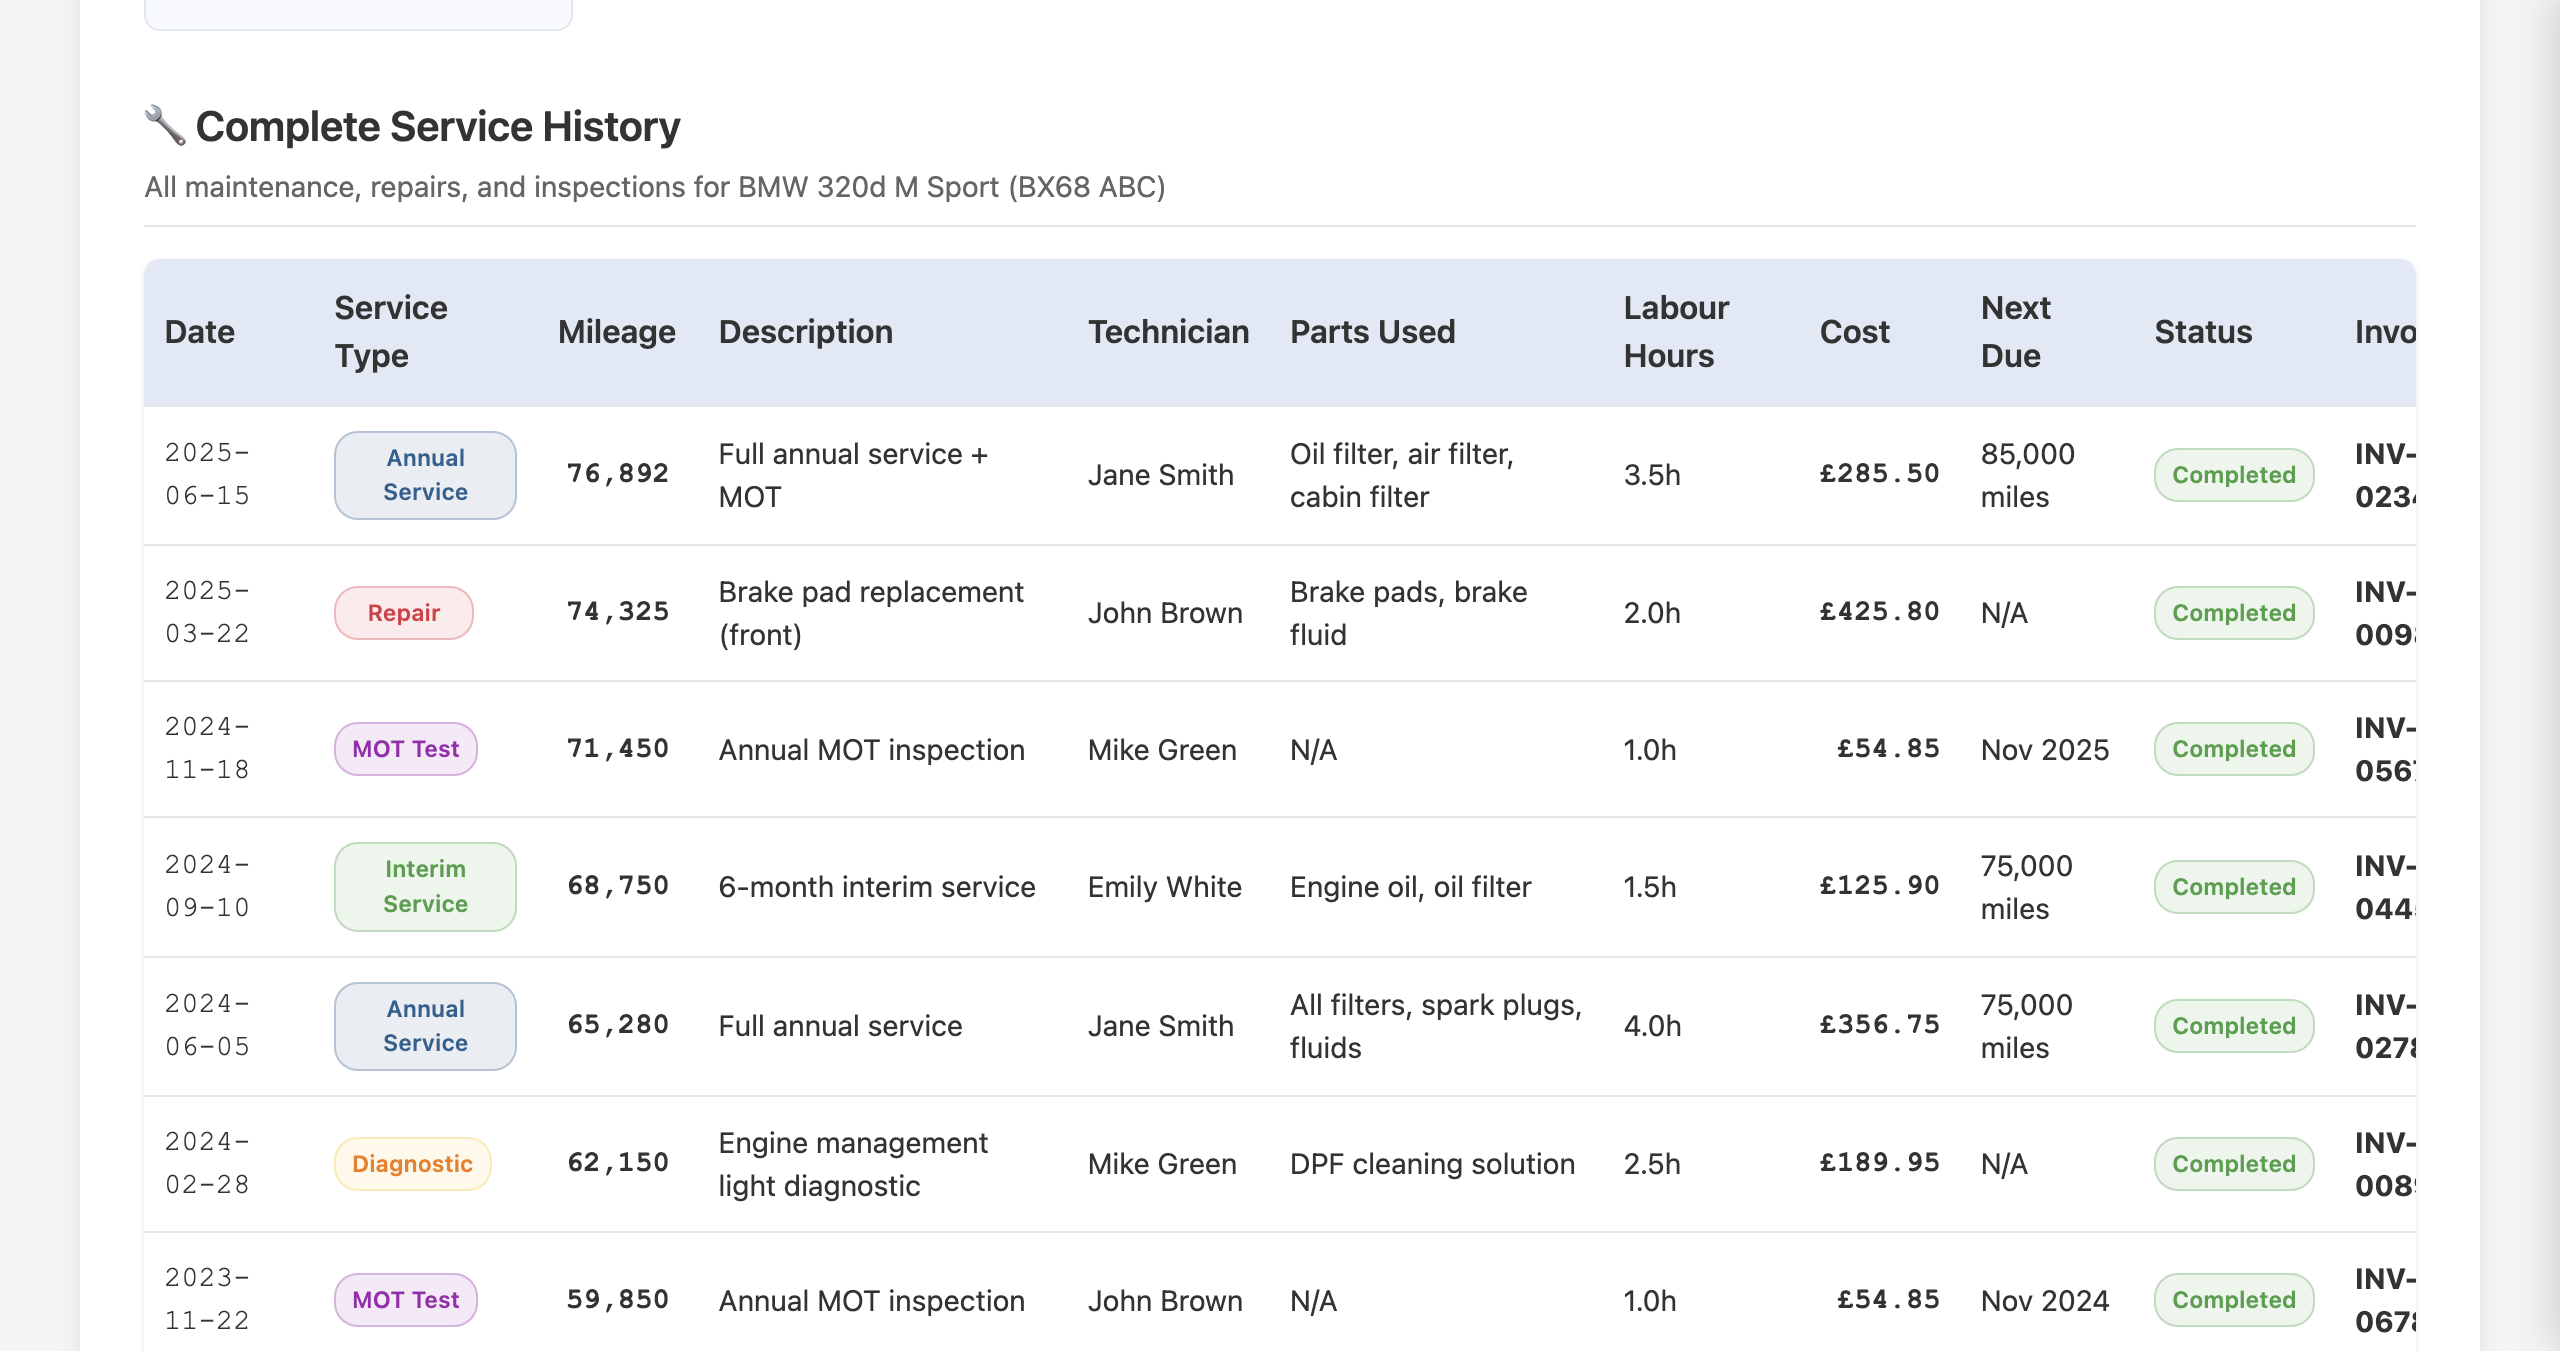Click the Interim Service badge

coord(424,886)
